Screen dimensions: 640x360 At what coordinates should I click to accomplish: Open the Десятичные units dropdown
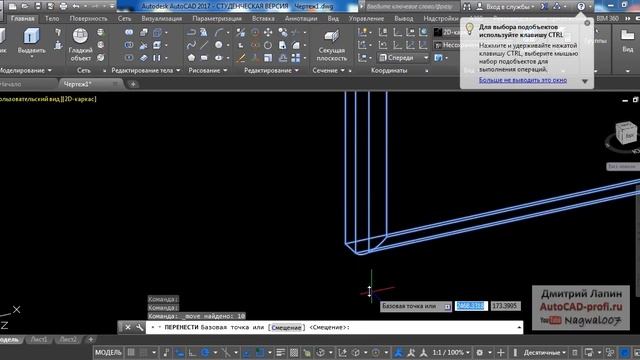(x=545, y=352)
